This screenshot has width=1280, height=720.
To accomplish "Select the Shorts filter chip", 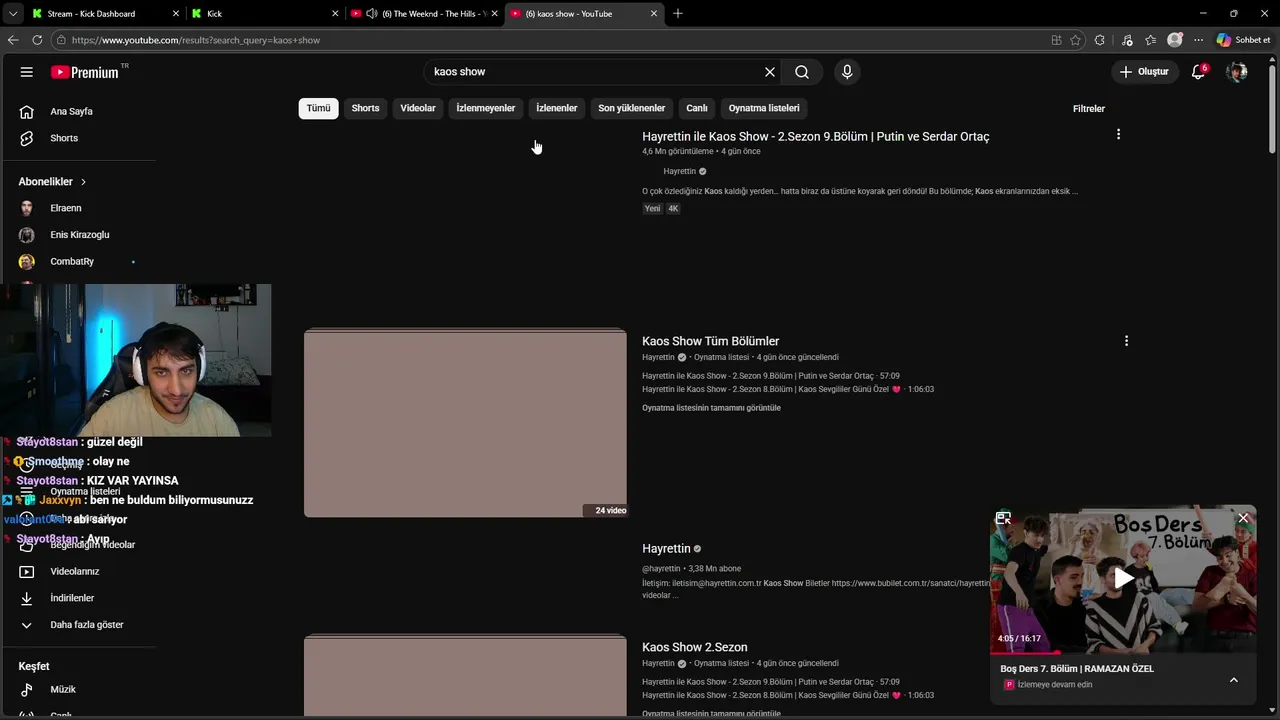I will [x=365, y=108].
